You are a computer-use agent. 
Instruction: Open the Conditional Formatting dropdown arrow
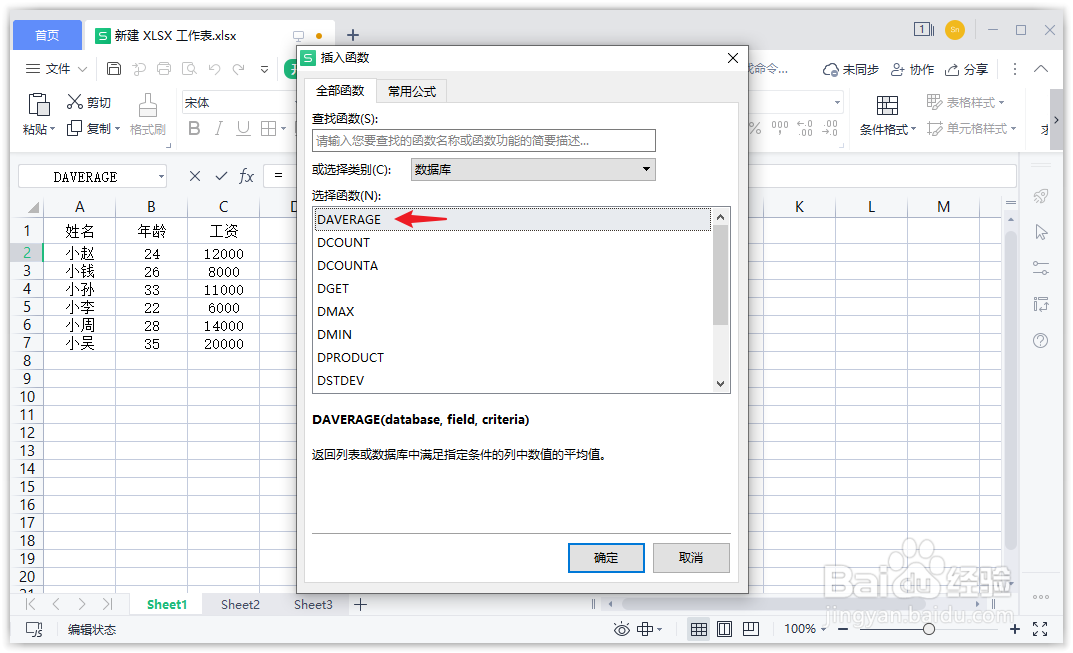[x=913, y=129]
